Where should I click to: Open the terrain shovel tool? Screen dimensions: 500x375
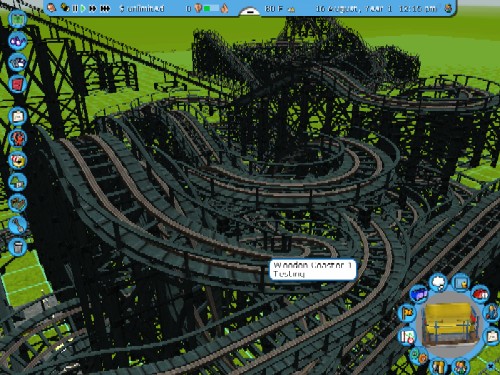18,225
